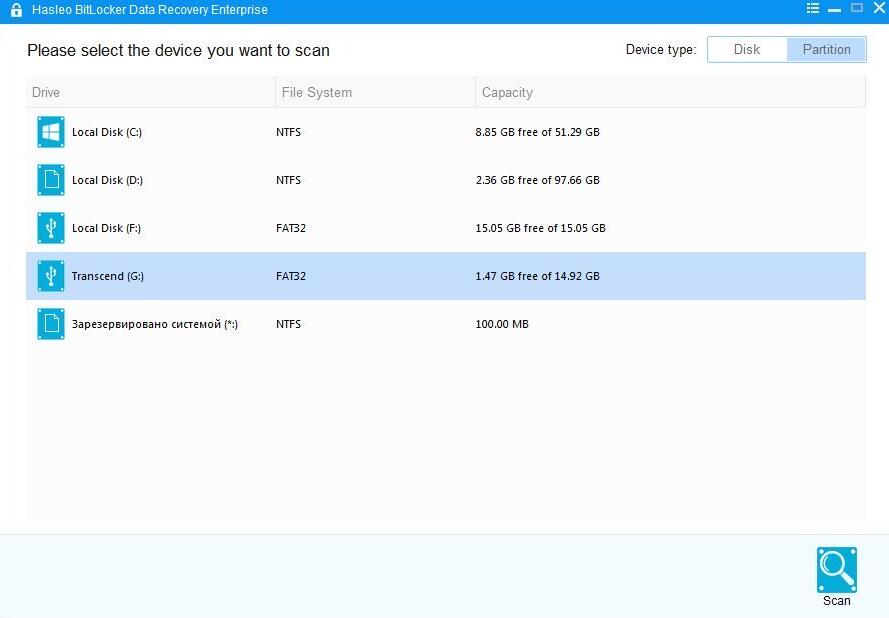This screenshot has width=889, height=618.
Task: Click capacity 15.05 GB free of 15.05 GB
Action: pyautogui.click(x=540, y=228)
